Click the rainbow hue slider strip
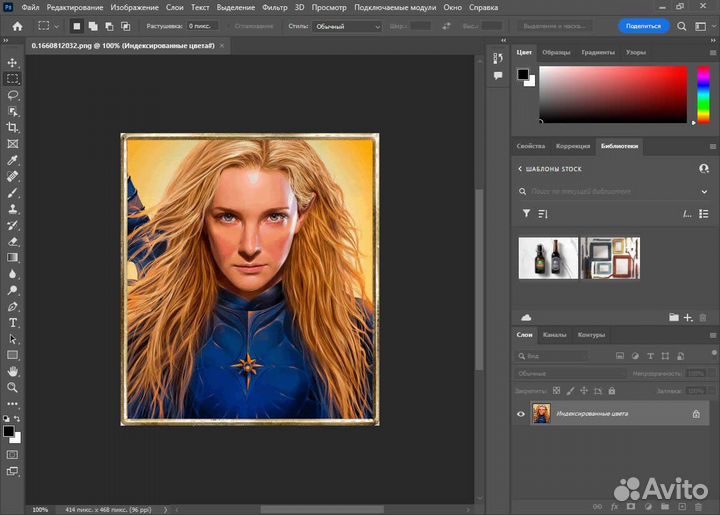The image size is (720, 515). [703, 95]
